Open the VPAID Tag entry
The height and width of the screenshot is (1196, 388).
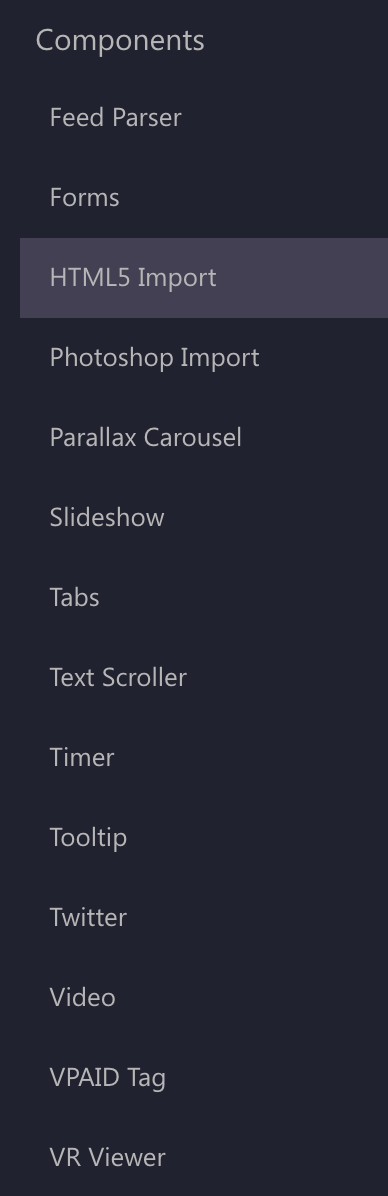coord(204,1079)
